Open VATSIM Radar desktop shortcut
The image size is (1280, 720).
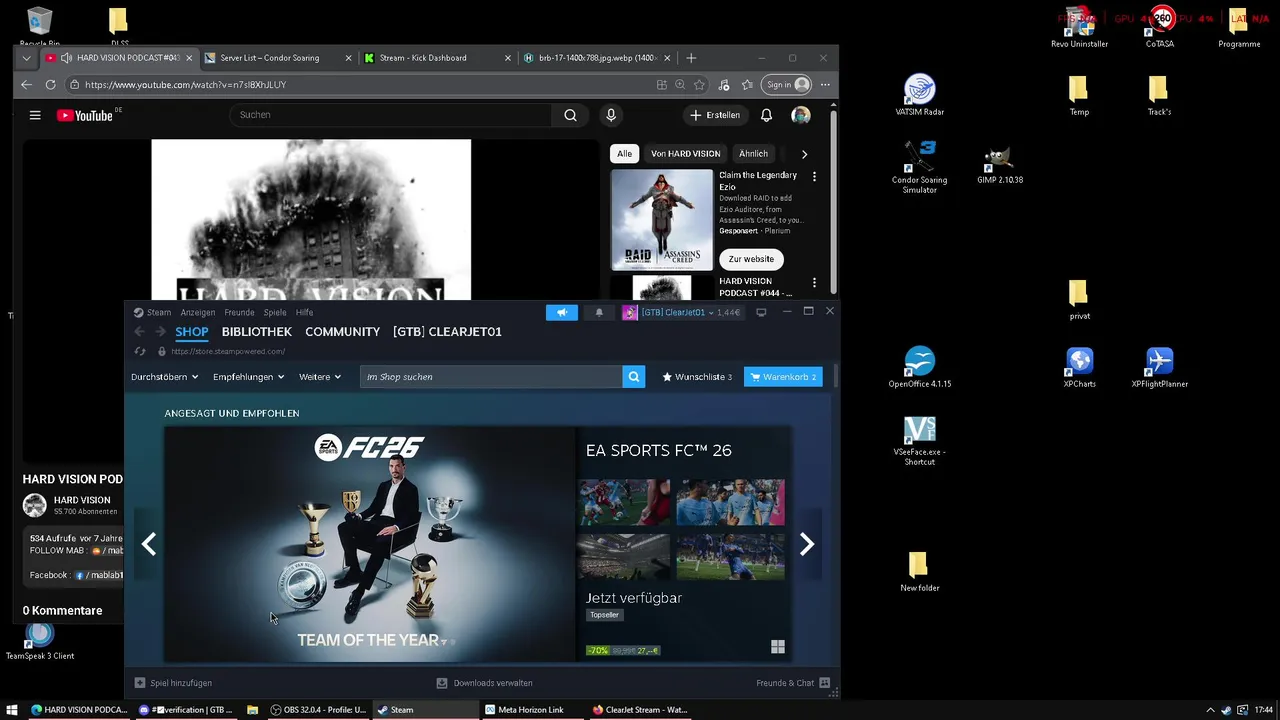click(920, 96)
